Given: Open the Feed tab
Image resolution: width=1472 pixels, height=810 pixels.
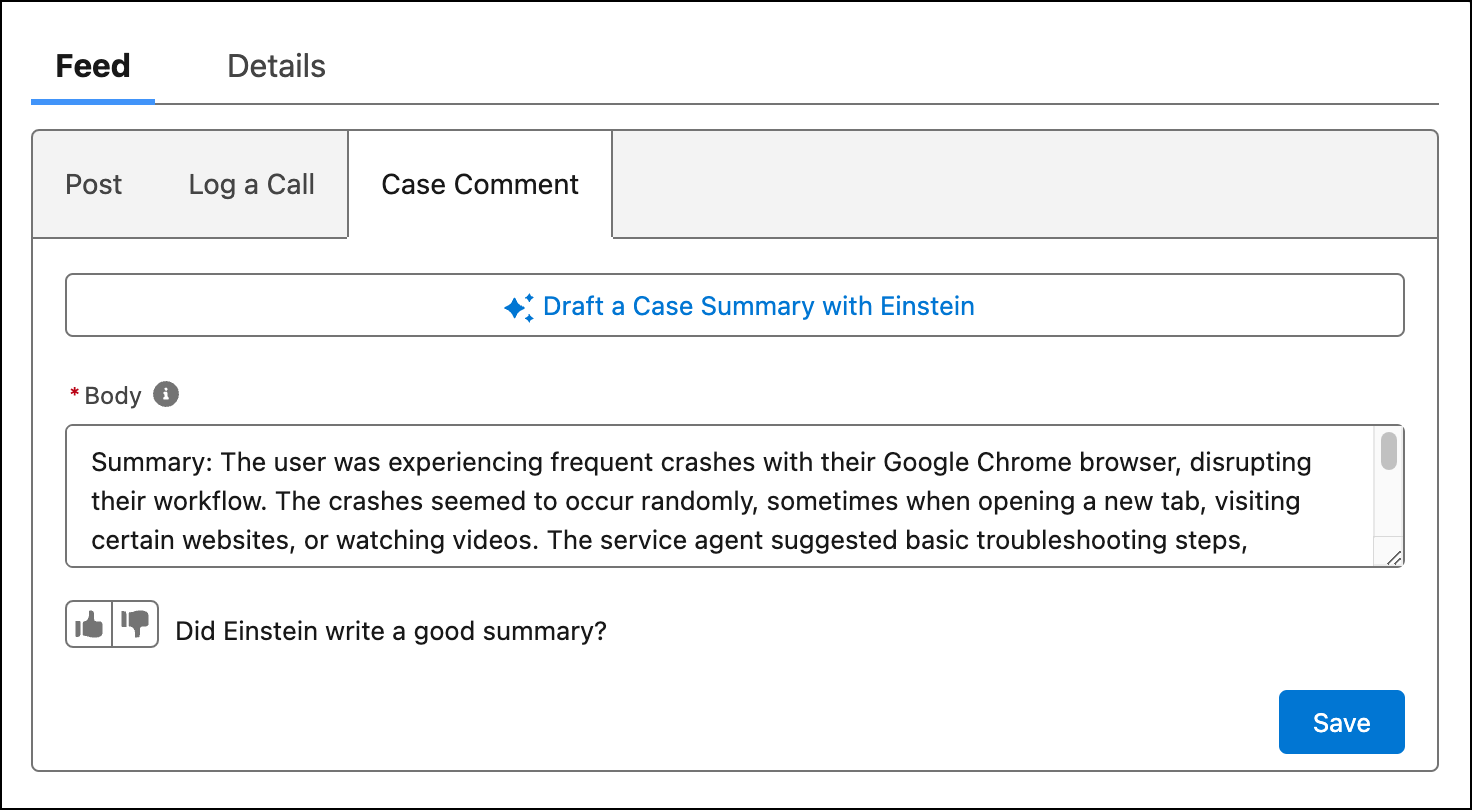Looking at the screenshot, I should 93,66.
